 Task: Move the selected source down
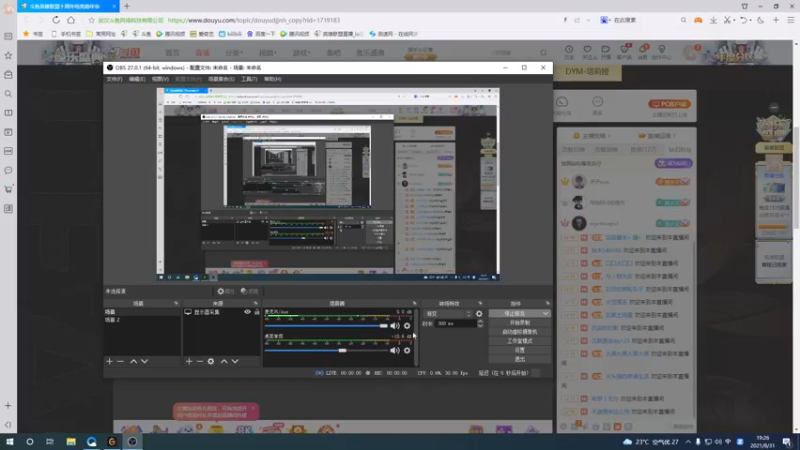(235, 361)
